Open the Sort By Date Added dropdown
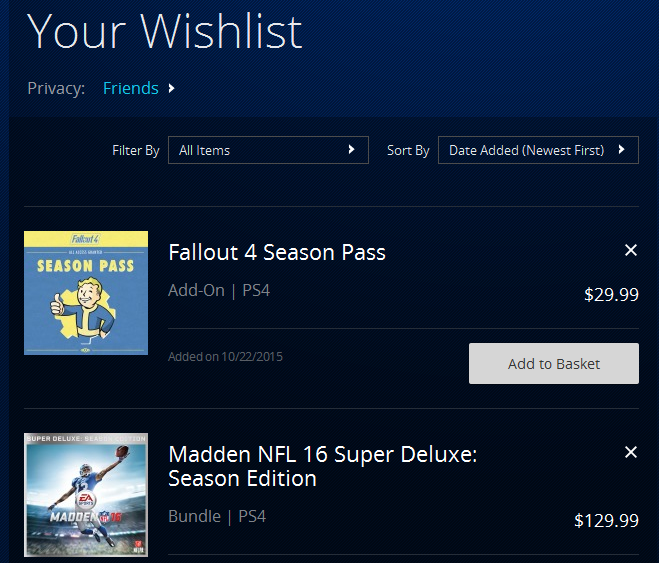 coord(538,150)
